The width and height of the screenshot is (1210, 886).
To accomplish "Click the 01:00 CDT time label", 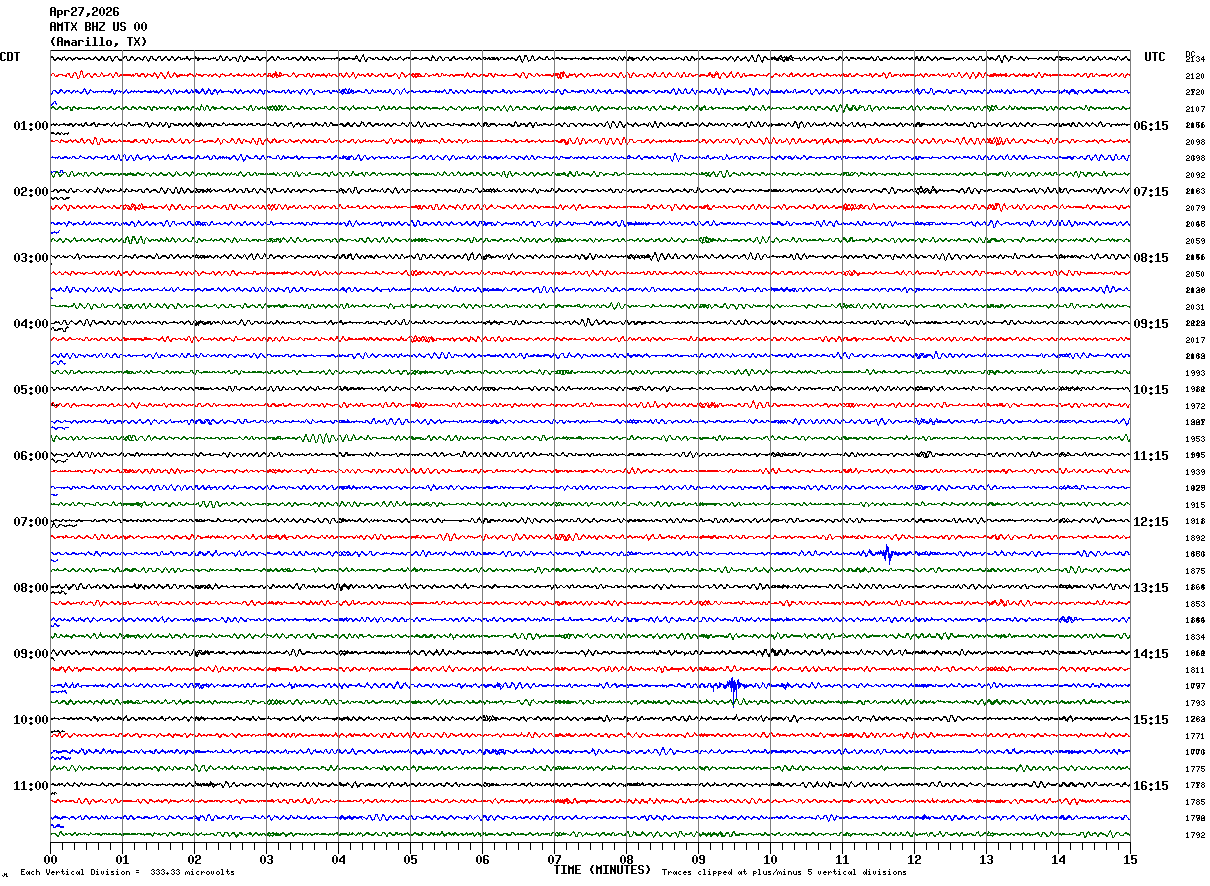I will pos(30,126).
